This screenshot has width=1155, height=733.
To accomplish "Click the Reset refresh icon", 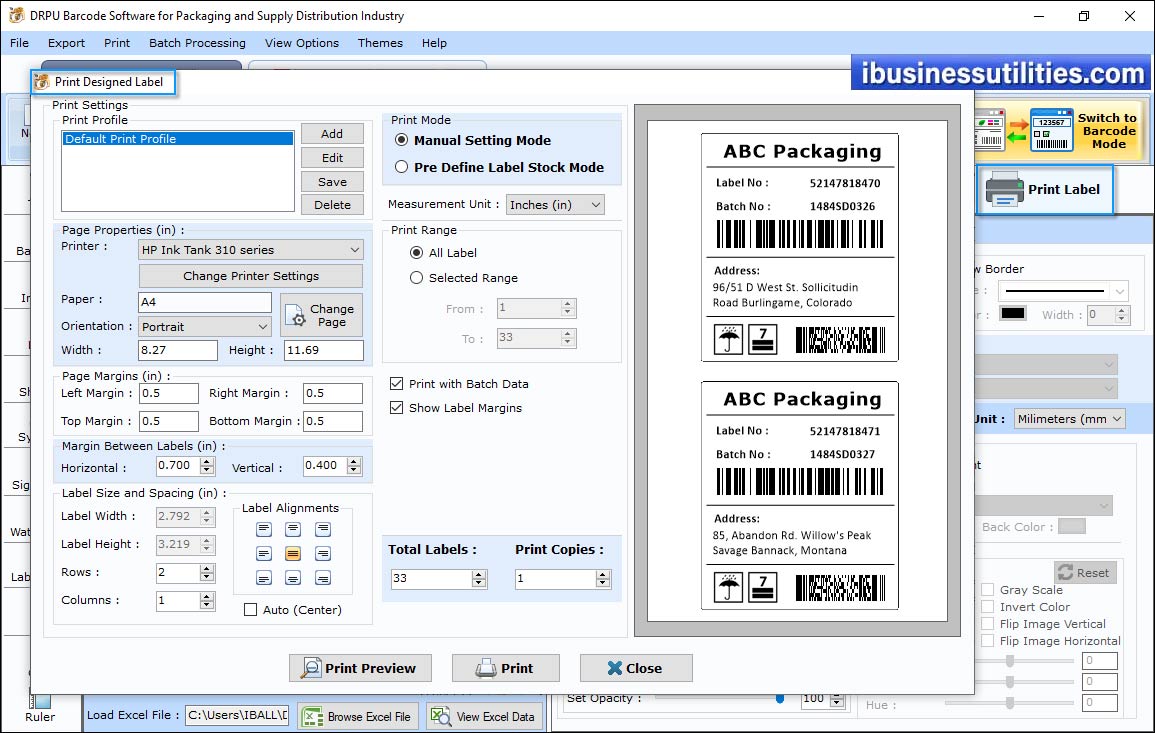I will (x=1065, y=572).
